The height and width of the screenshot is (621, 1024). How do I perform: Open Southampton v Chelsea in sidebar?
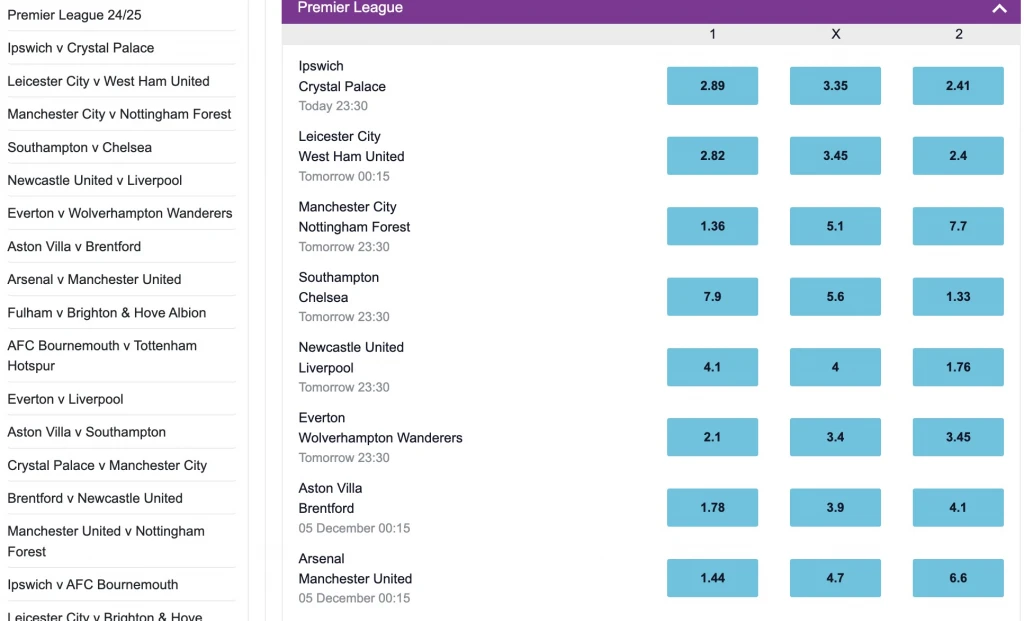(80, 147)
